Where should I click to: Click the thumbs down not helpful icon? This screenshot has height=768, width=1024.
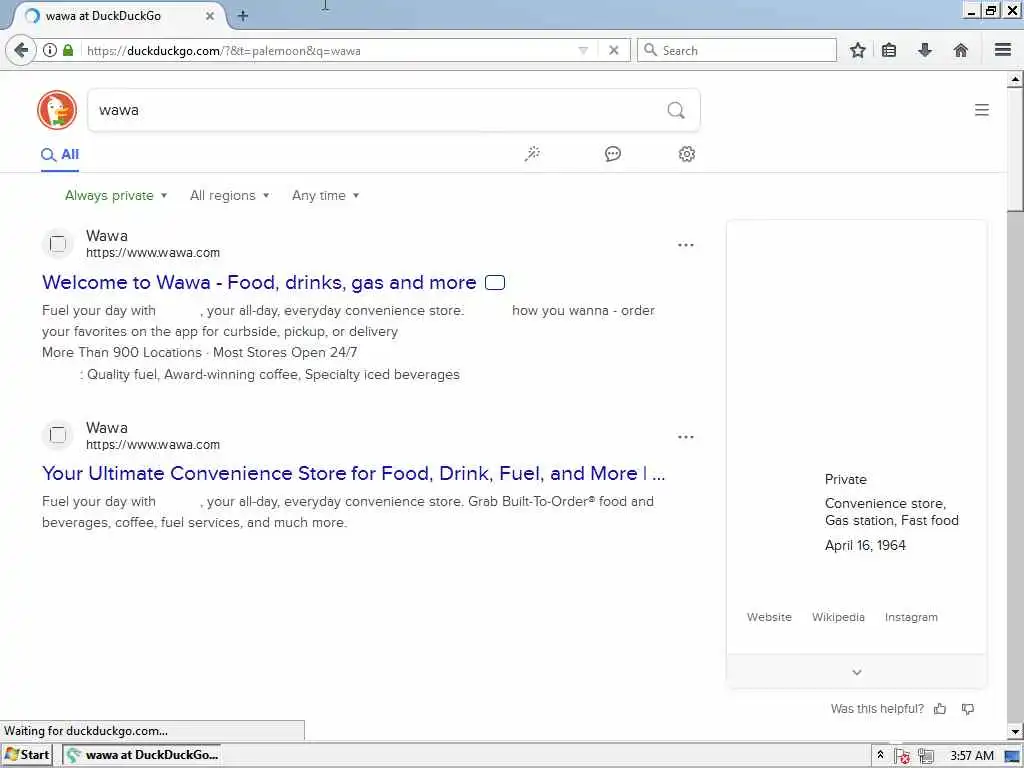point(968,709)
